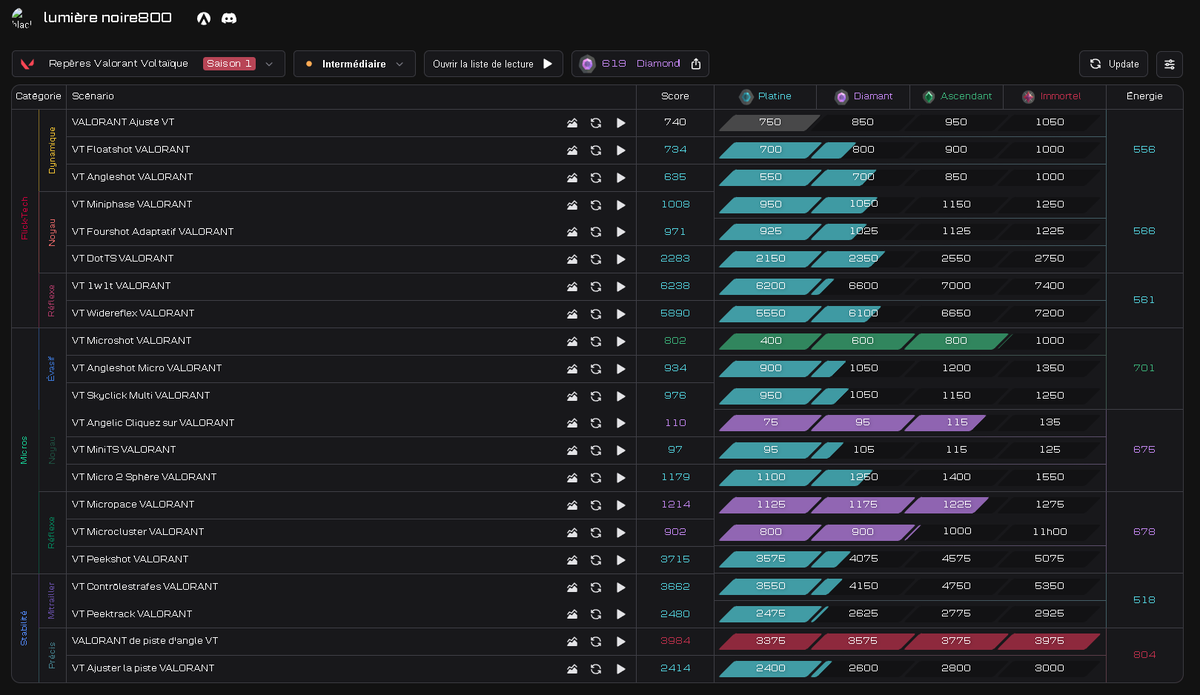The width and height of the screenshot is (1200, 695).
Task: Play VALORANT Ajusté VT scenario
Action: pos(621,123)
